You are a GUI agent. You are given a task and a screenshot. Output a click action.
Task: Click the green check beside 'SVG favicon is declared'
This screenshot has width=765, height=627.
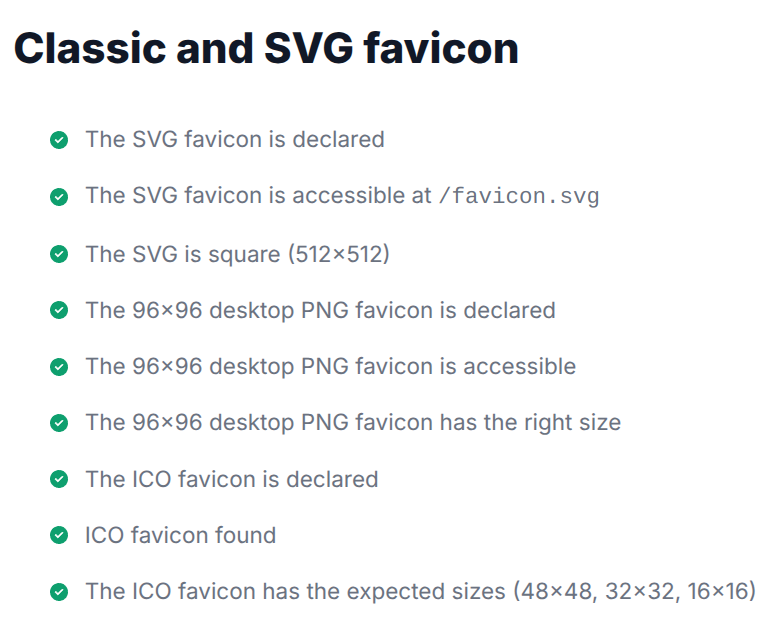coord(59,140)
